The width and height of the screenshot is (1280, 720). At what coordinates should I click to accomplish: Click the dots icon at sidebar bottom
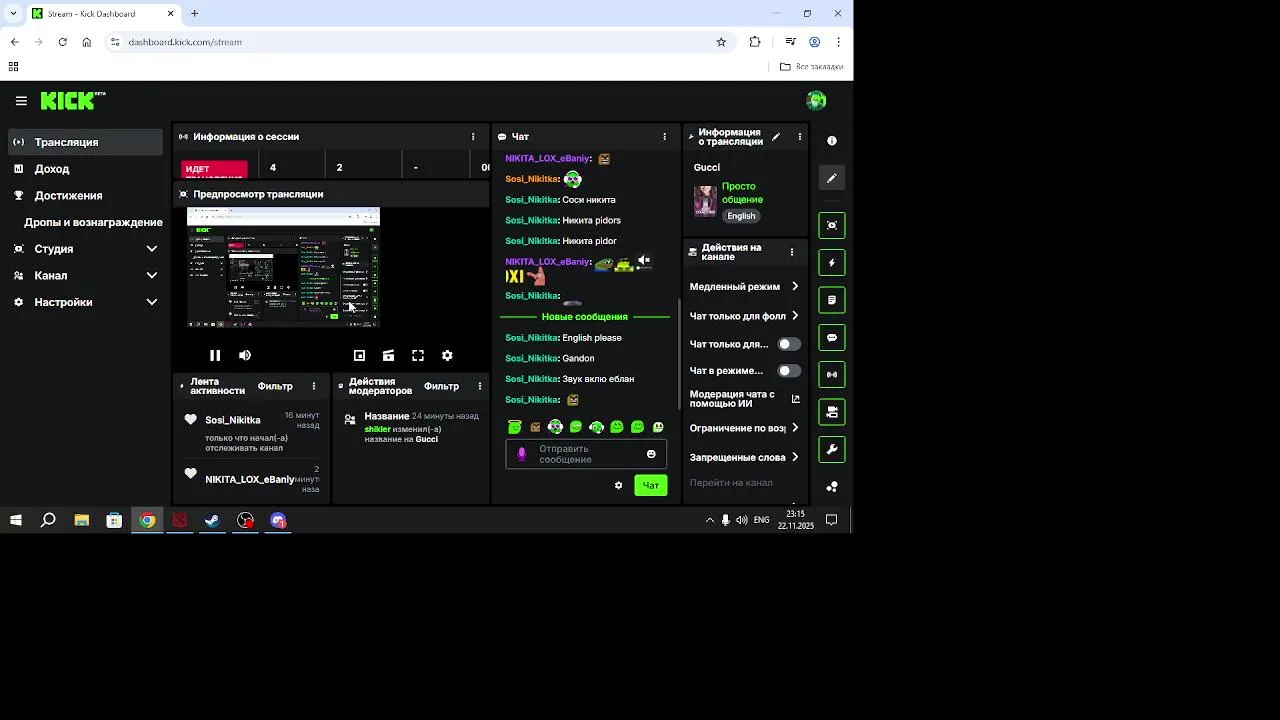pos(832,487)
